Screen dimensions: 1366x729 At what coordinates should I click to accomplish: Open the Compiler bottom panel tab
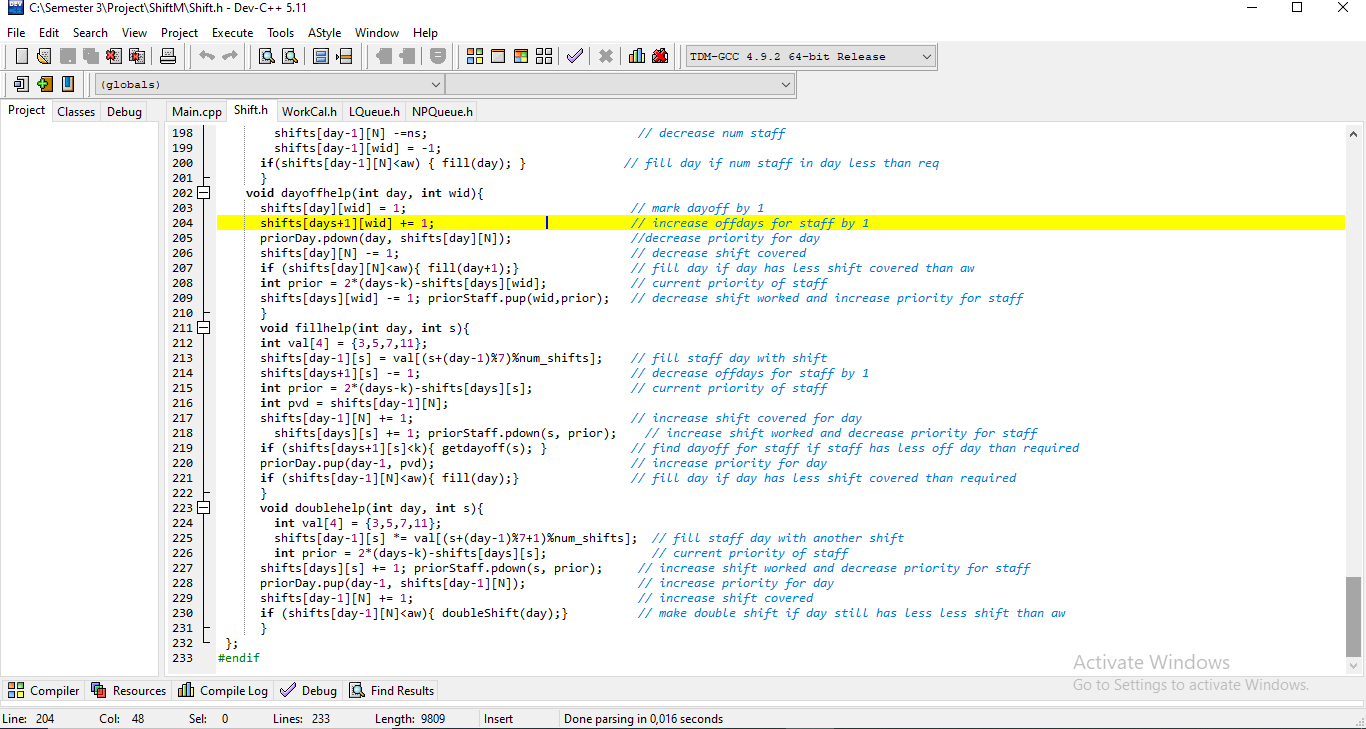[44, 691]
